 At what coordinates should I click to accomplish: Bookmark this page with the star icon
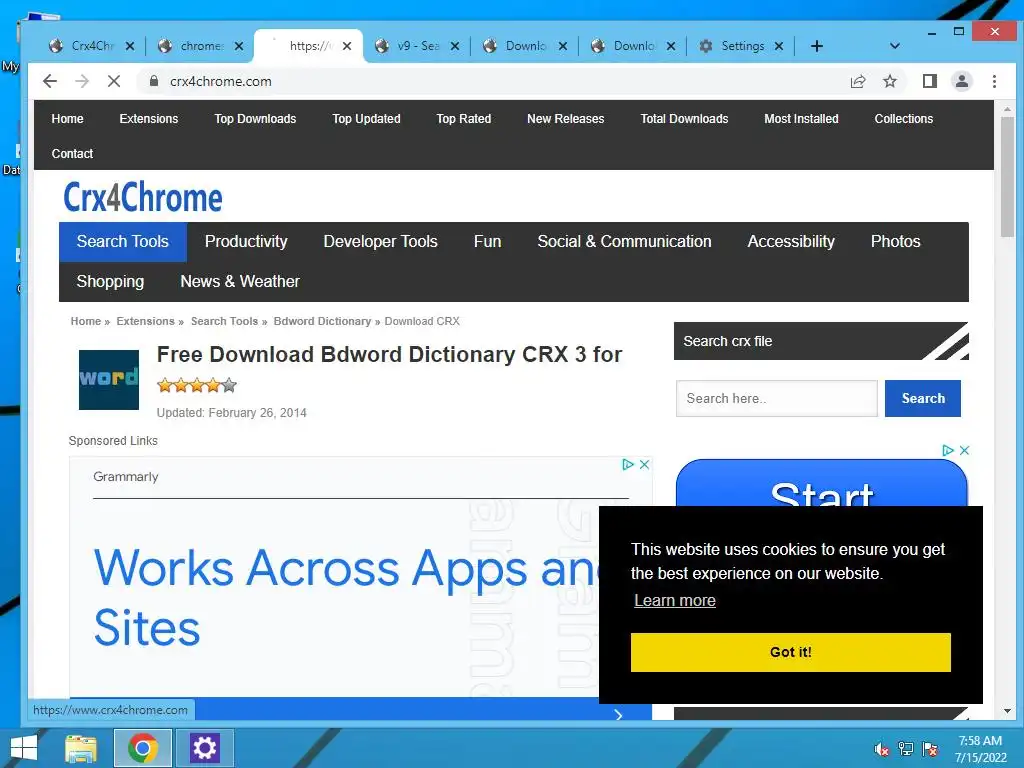[889, 81]
